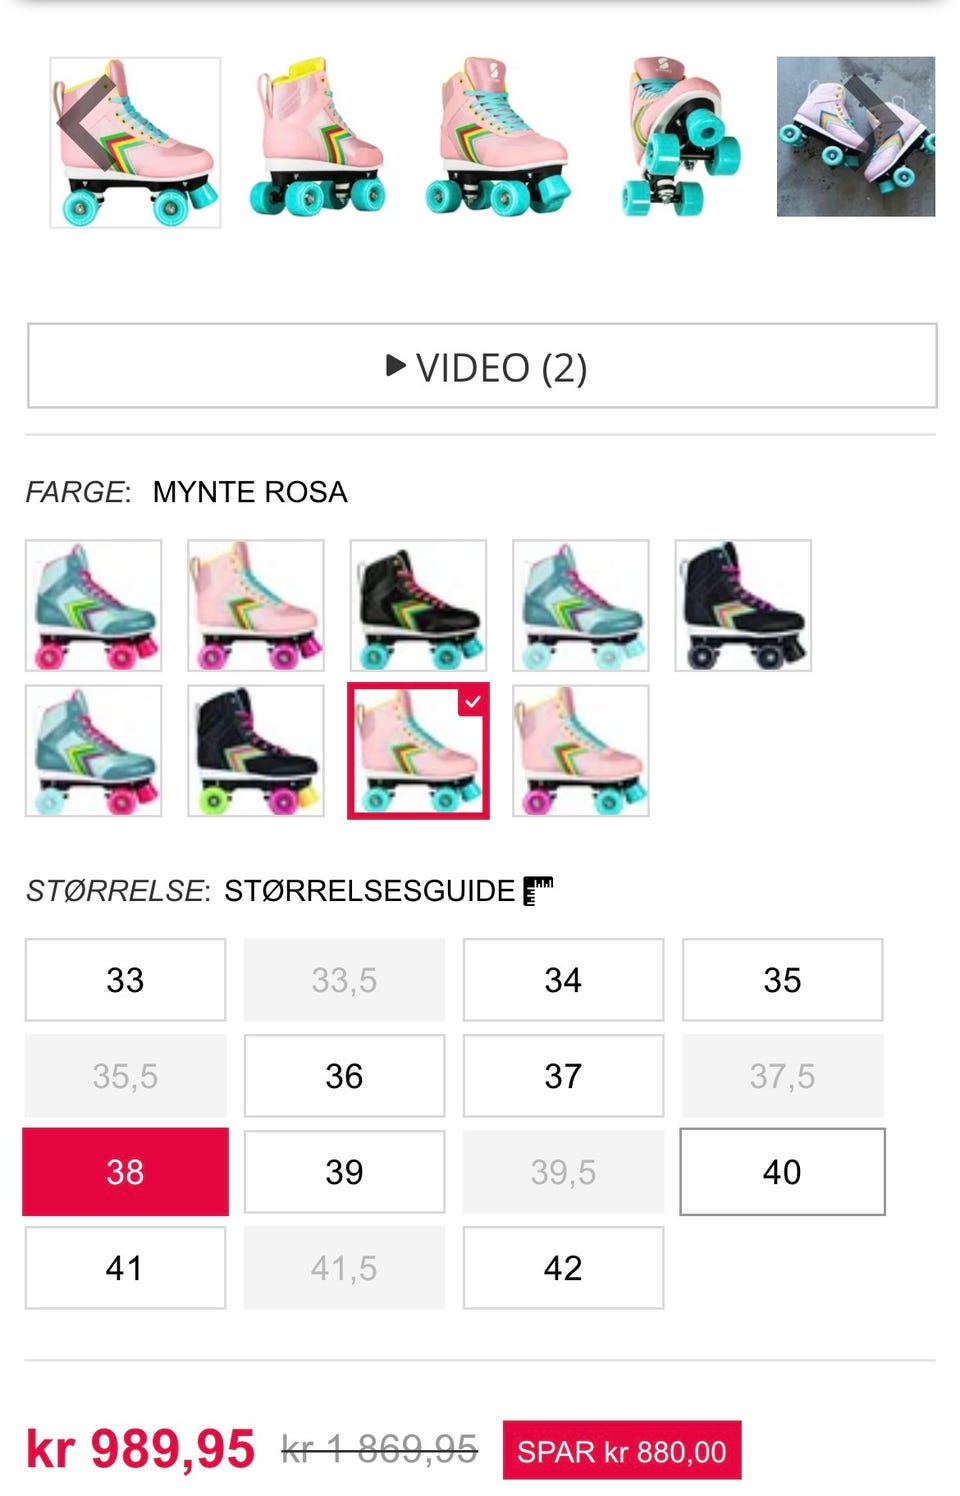Viewport: 960px width, 1496px height.
Task: View the second skate thumbnail with yellow lining
Action: 318,137
